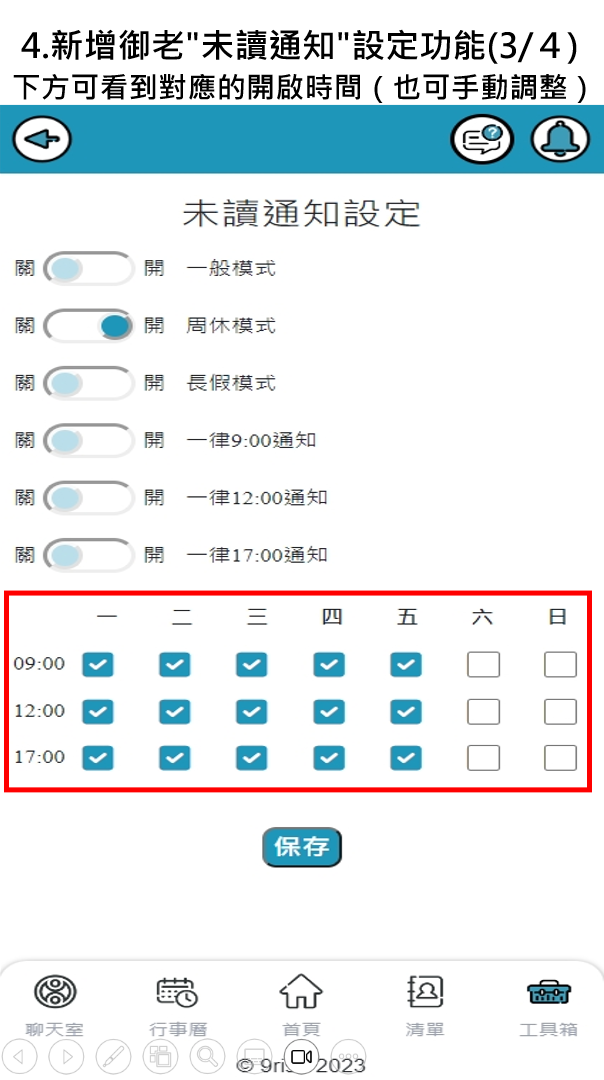Click the camera icon in the presentation toolbar
The width and height of the screenshot is (604, 1080).
pyautogui.click(x=301, y=1056)
